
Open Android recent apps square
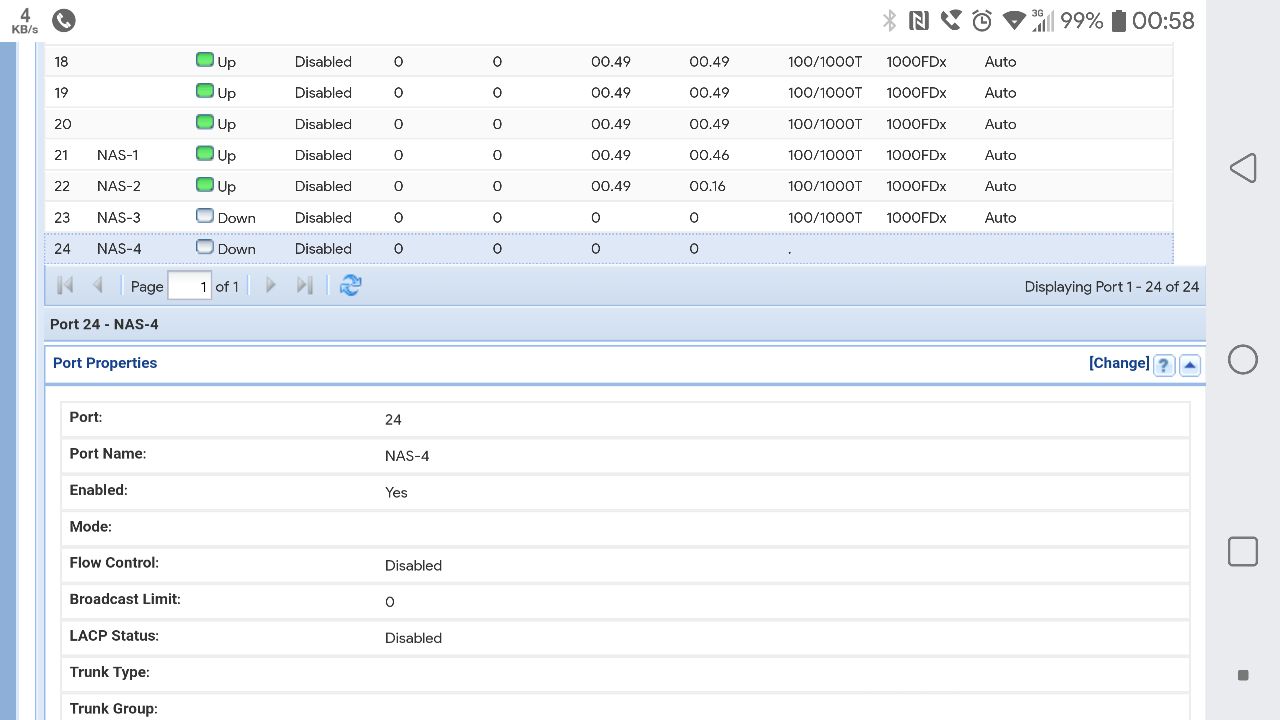click(x=1242, y=551)
